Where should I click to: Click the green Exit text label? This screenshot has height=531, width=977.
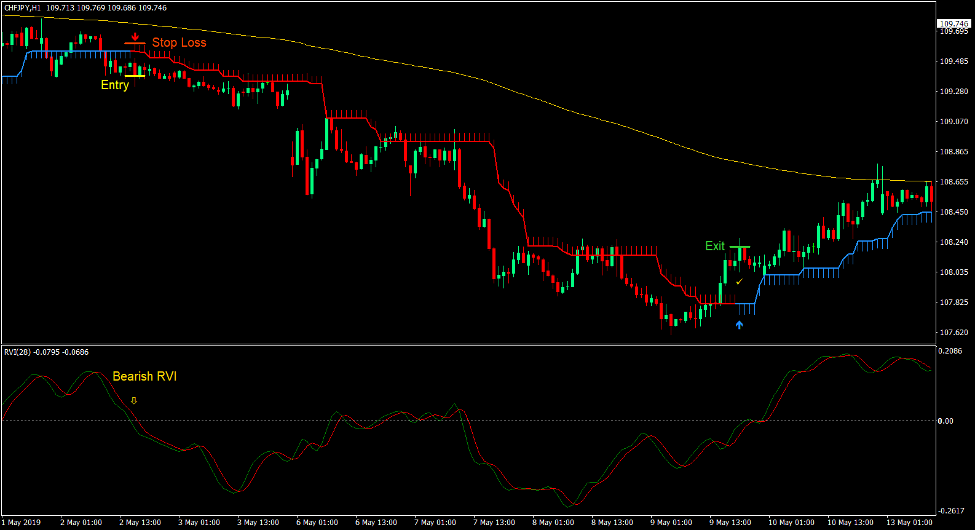click(714, 246)
